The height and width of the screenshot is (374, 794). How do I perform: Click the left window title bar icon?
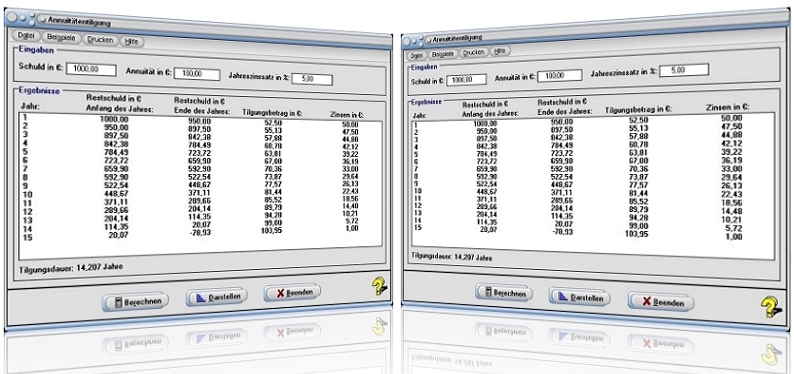[x=43, y=19]
